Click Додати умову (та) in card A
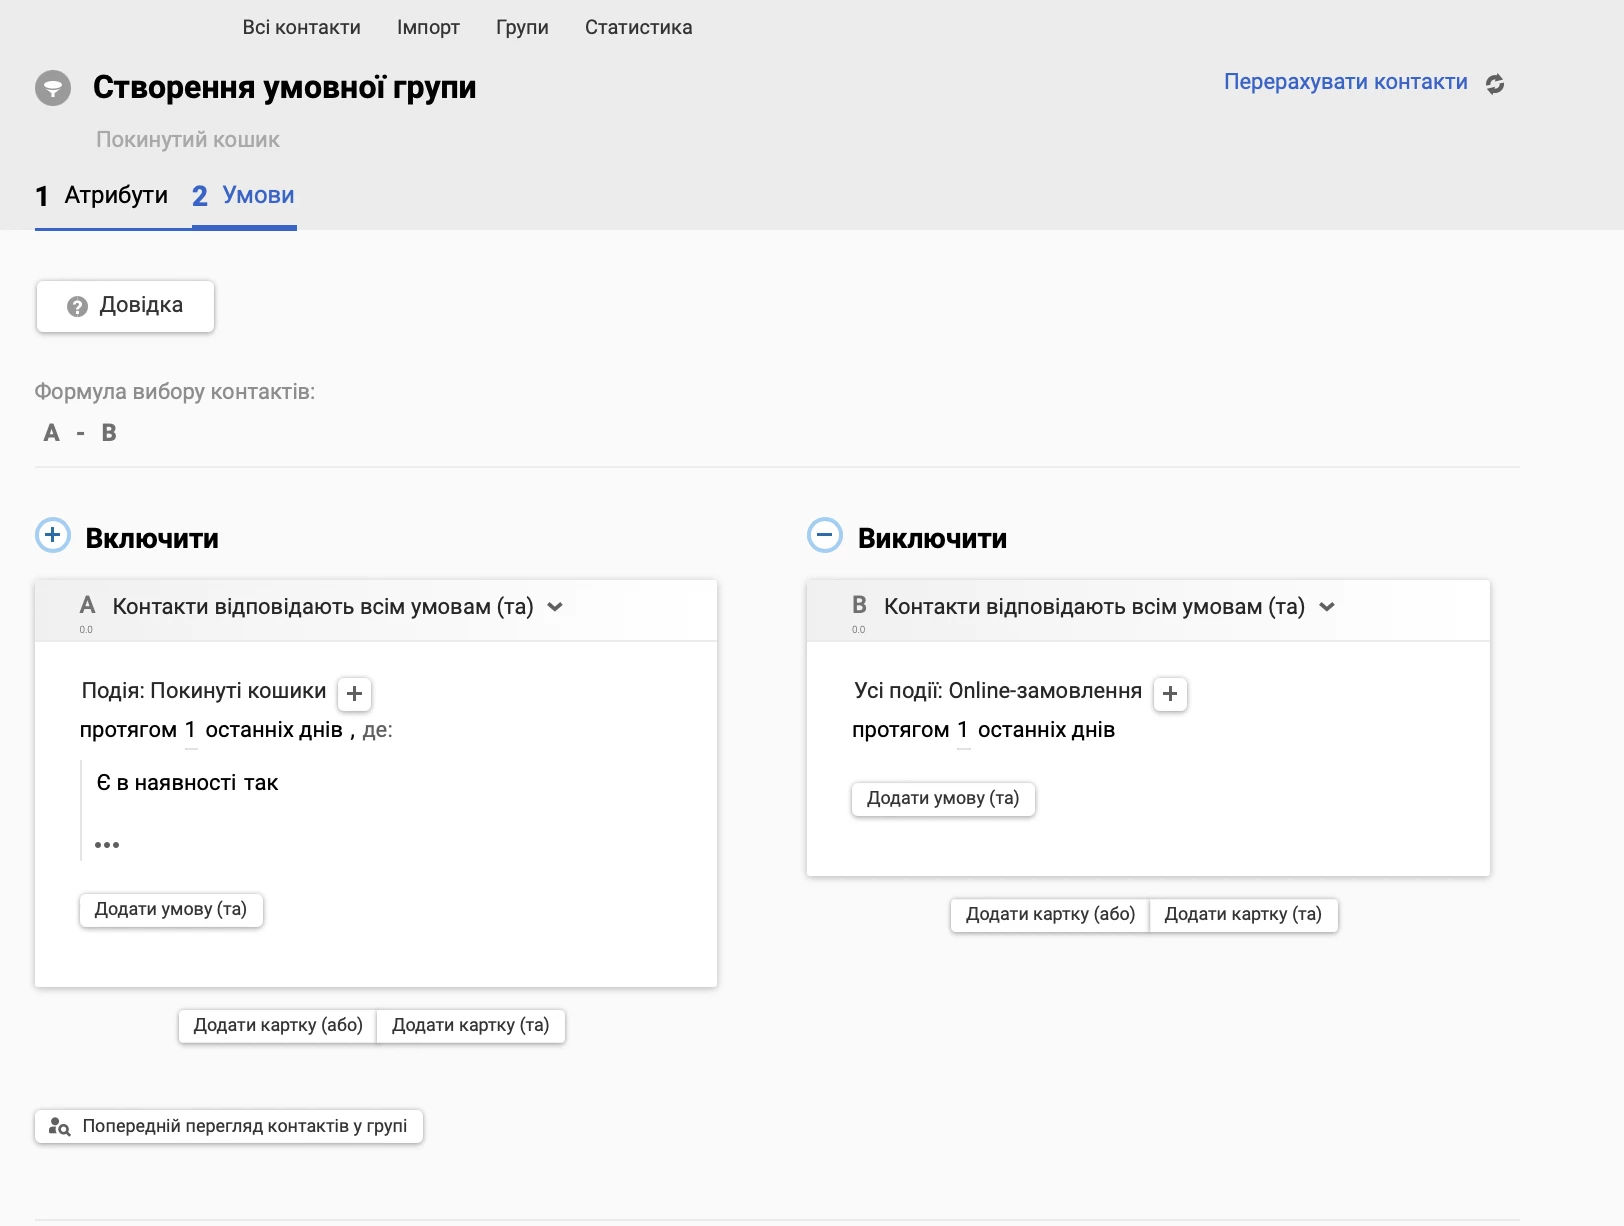1624x1226 pixels. click(171, 910)
